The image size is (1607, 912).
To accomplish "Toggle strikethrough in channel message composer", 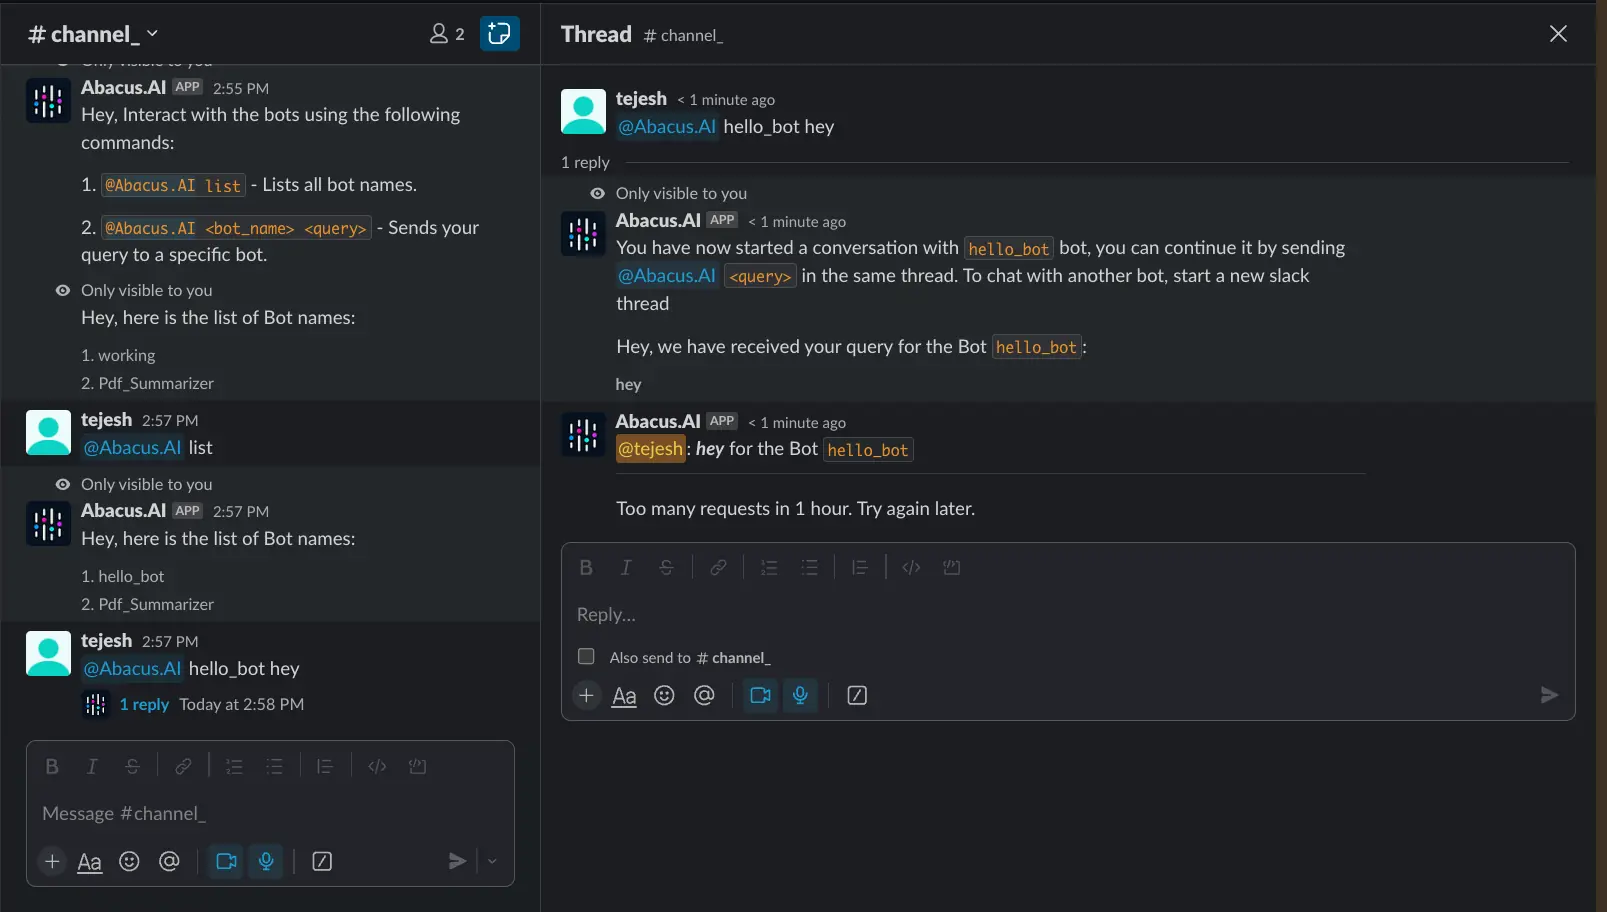I will click(132, 767).
